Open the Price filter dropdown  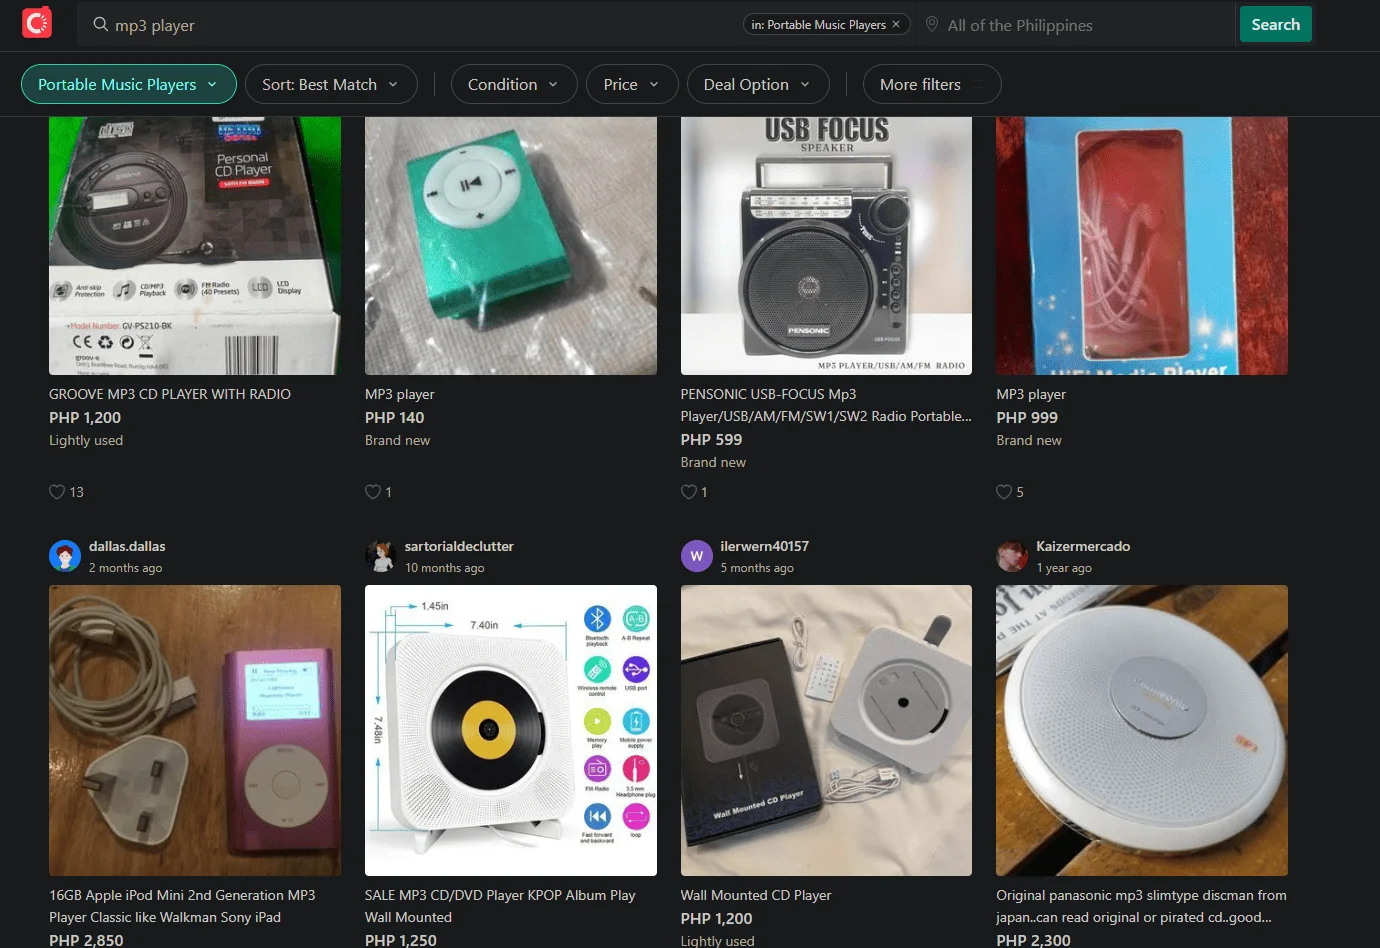coord(632,84)
